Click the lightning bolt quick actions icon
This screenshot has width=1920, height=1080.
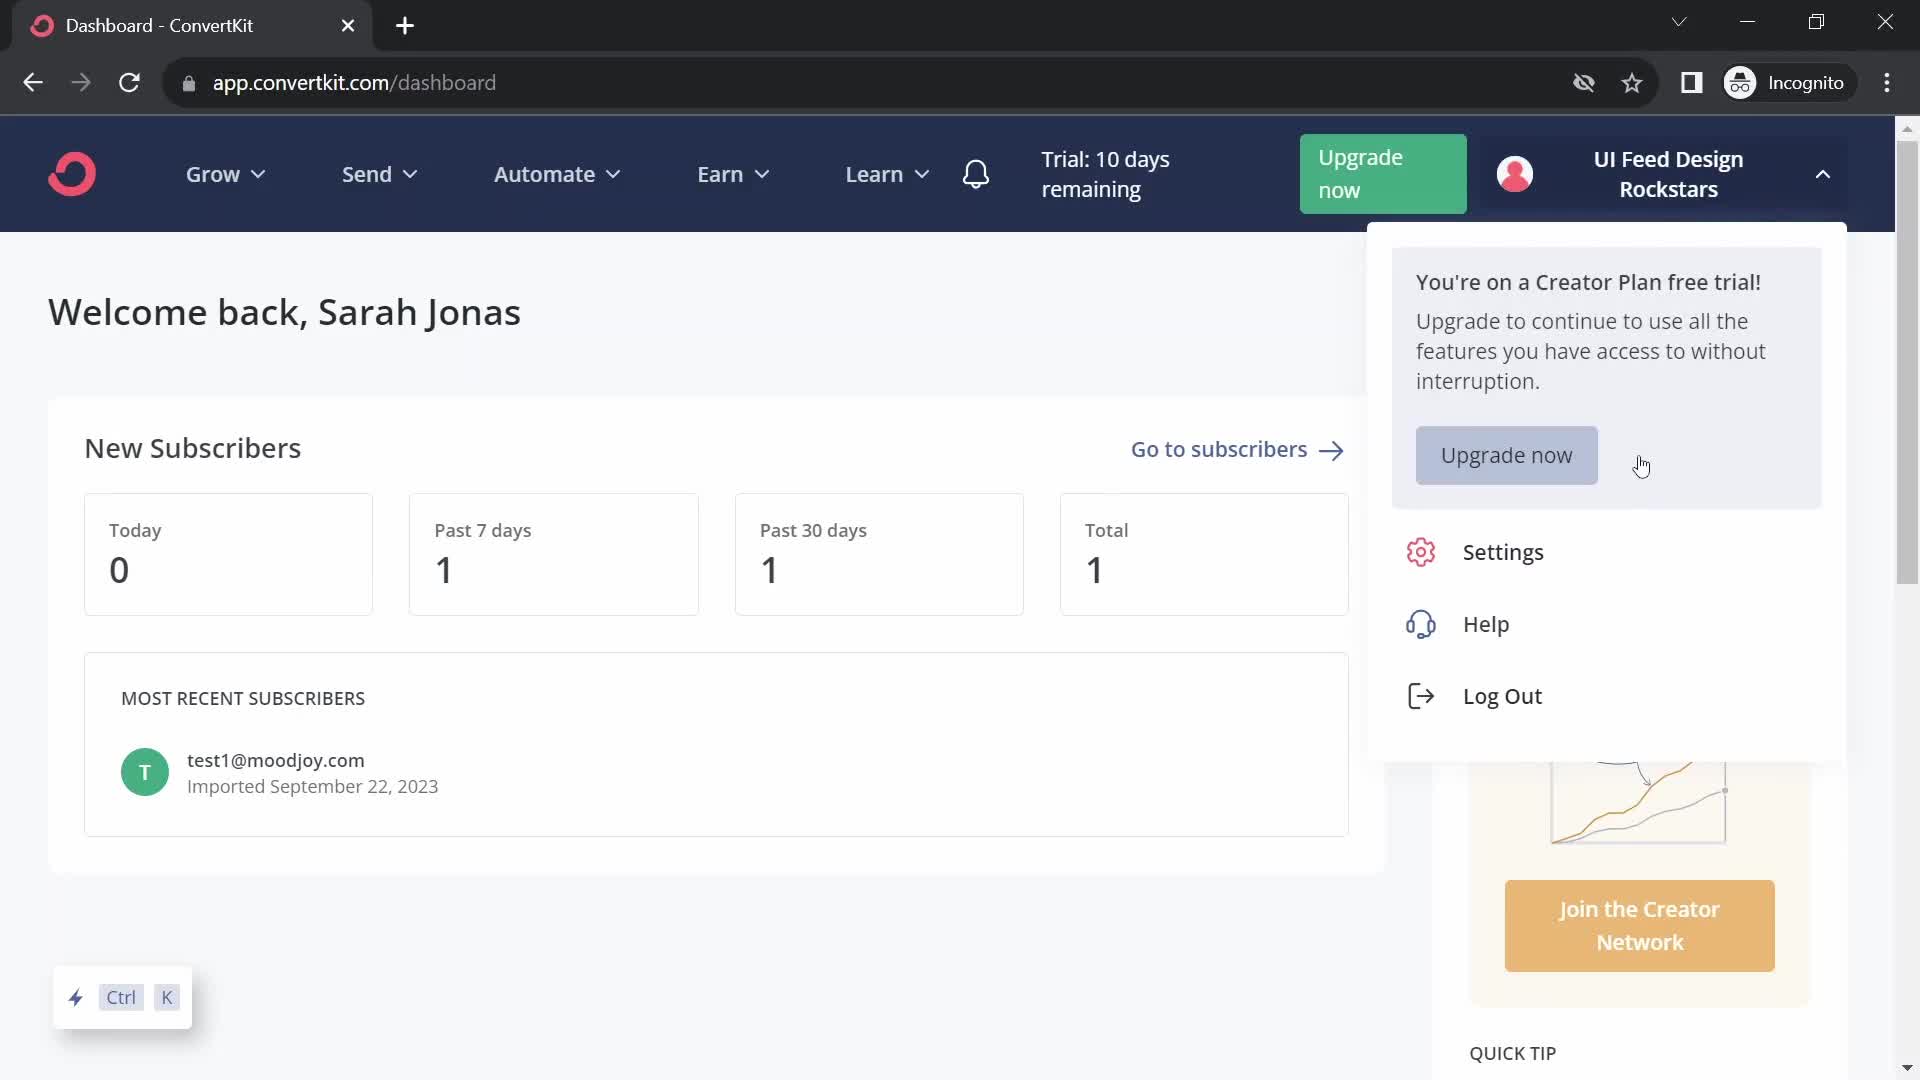tap(76, 997)
